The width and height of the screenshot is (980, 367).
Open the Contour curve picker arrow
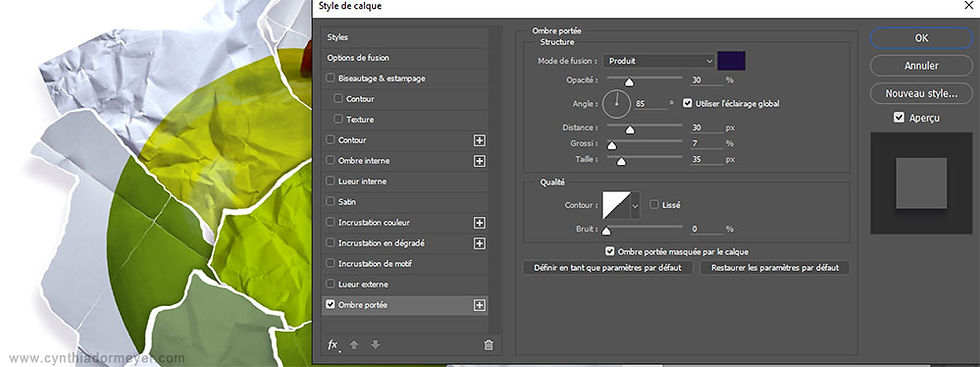tap(636, 205)
